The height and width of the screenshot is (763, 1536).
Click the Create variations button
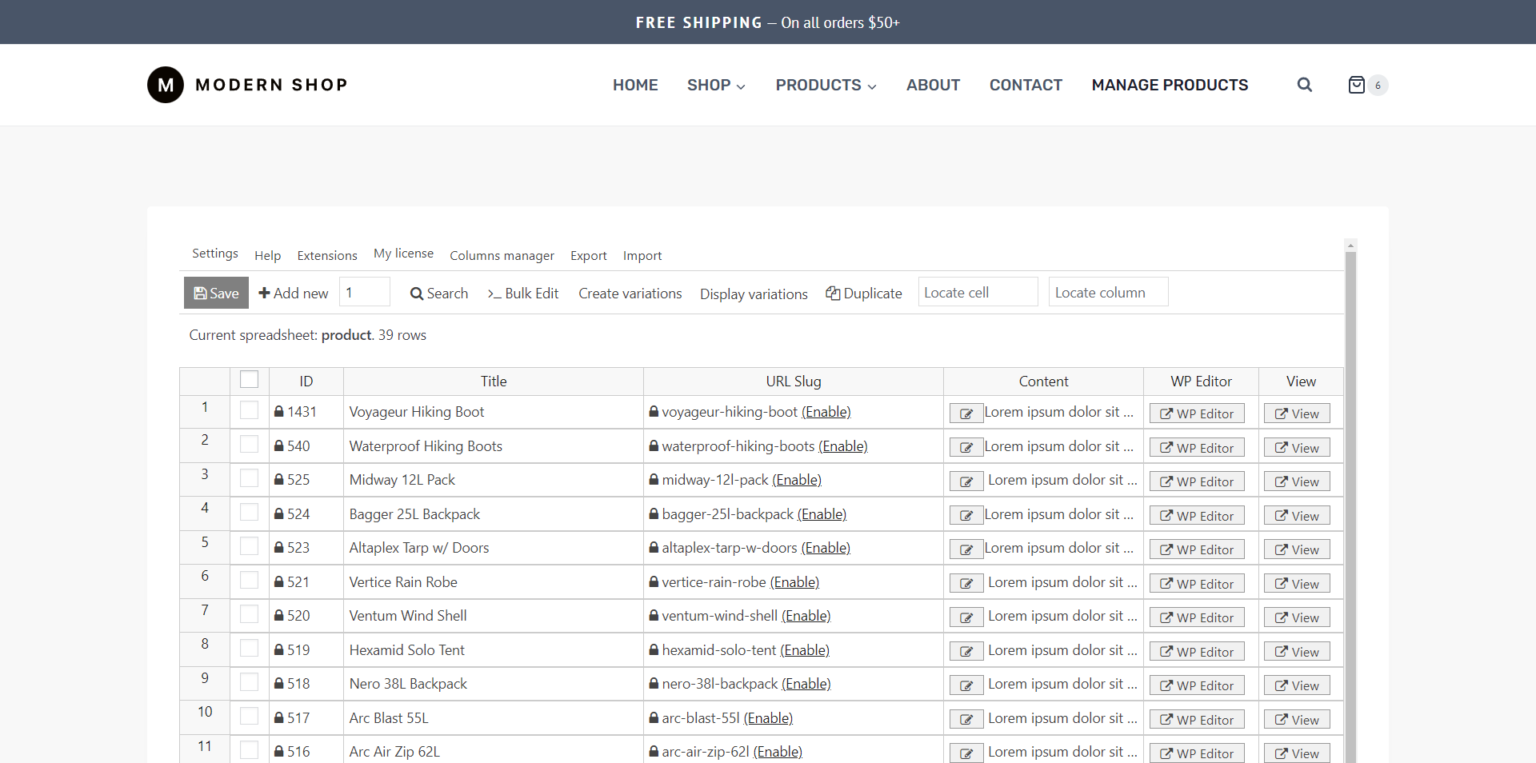tap(630, 293)
